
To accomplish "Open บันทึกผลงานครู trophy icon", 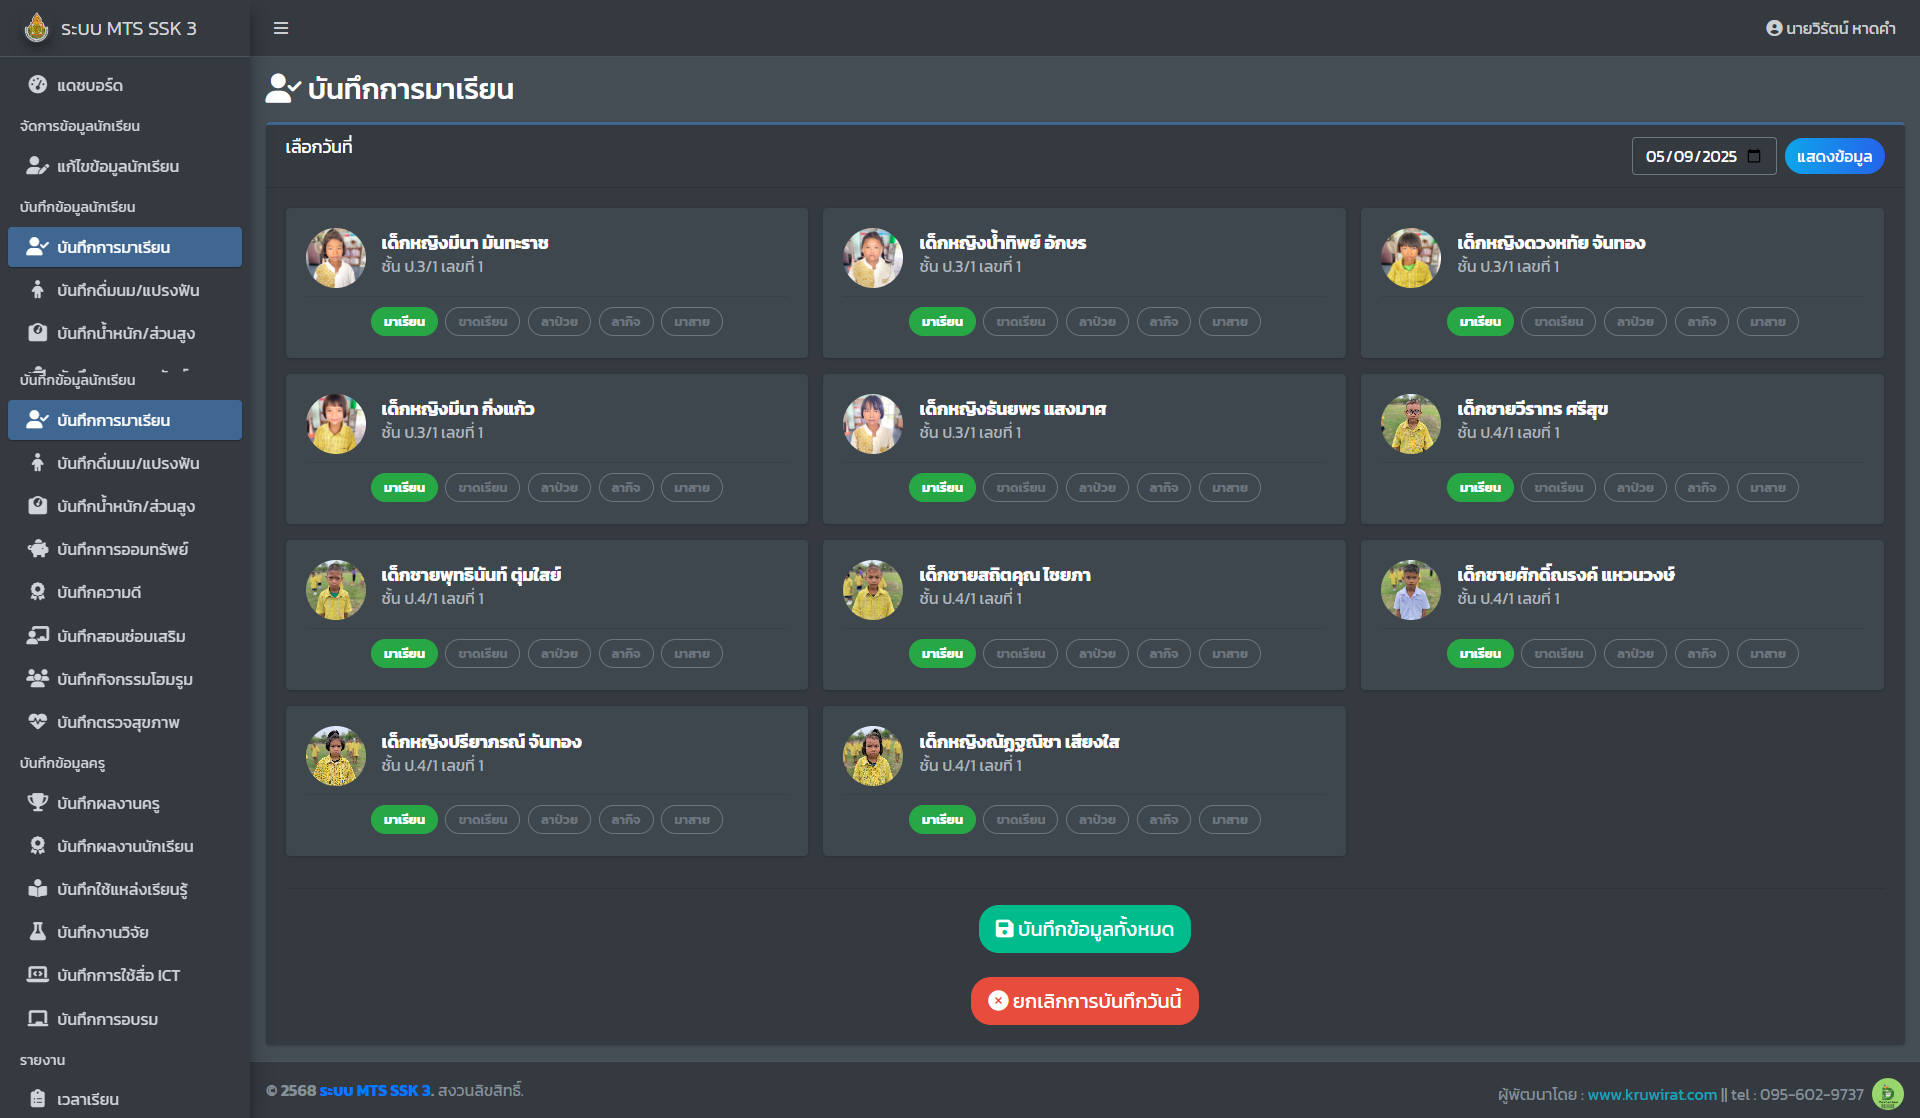I will 38,803.
